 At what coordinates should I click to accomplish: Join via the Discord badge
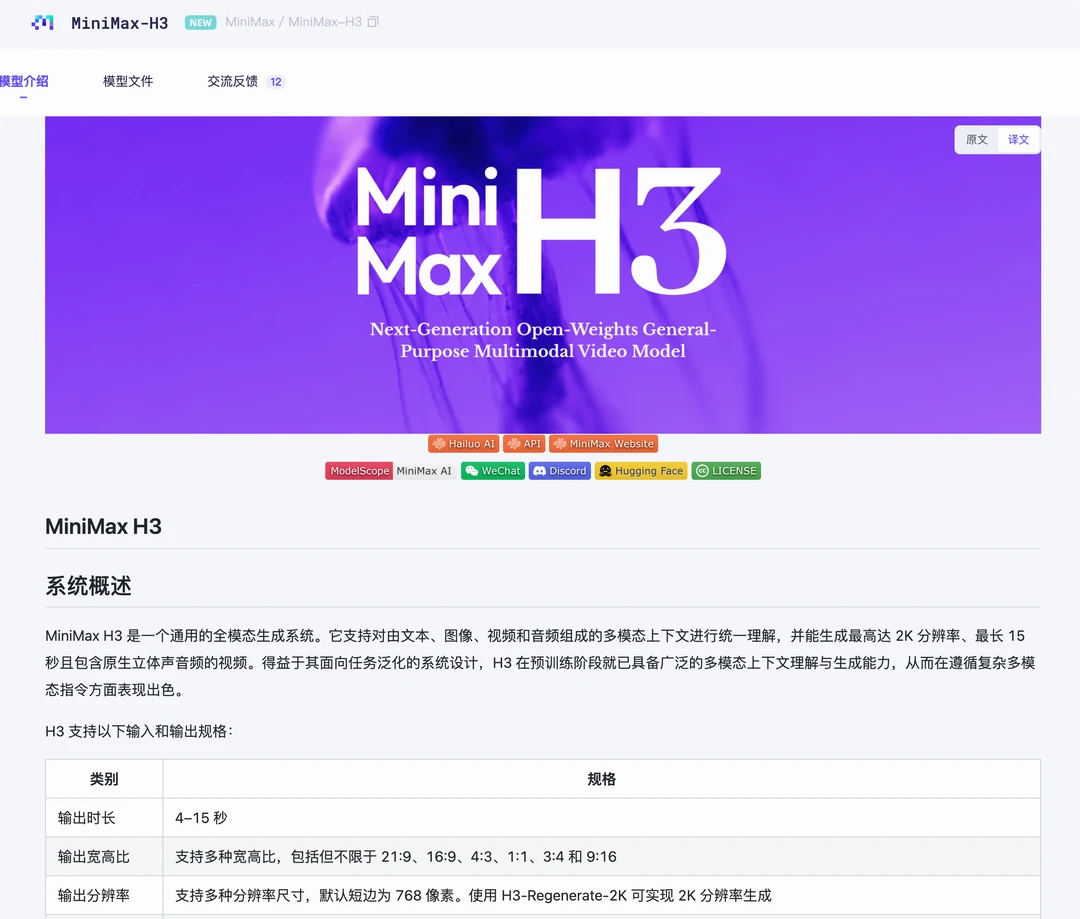click(x=560, y=471)
